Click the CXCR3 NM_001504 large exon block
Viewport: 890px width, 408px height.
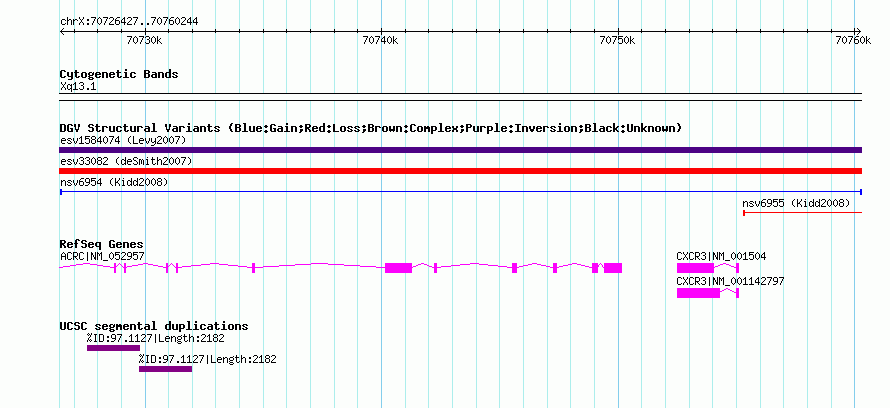(x=695, y=268)
